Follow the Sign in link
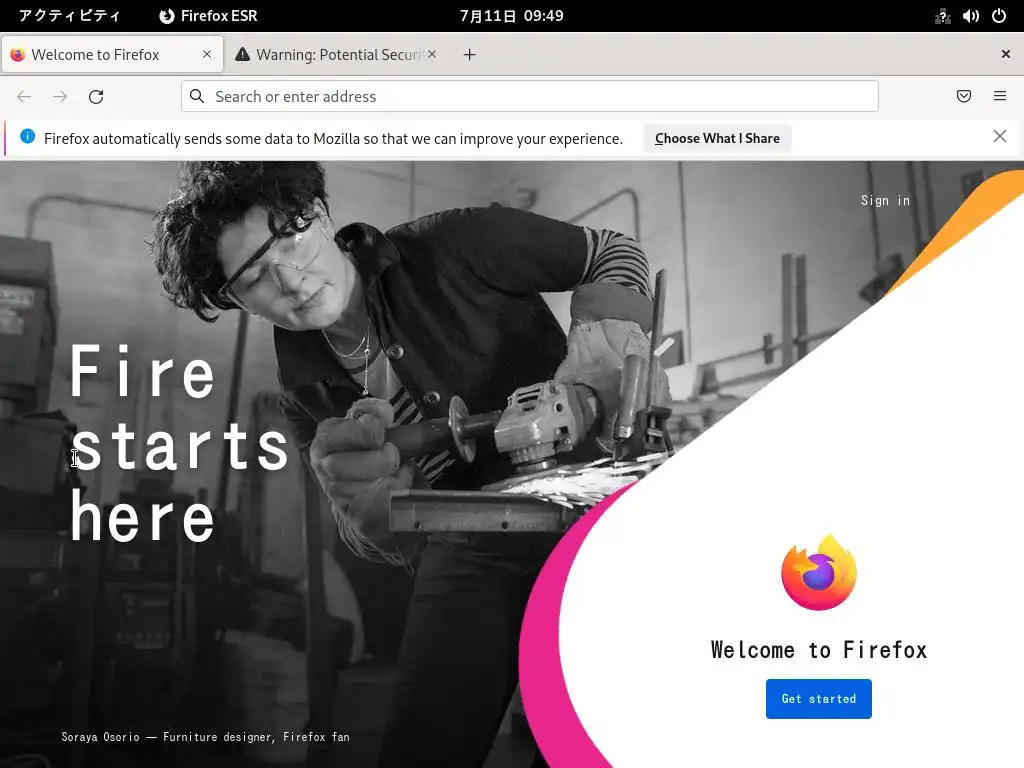The width and height of the screenshot is (1024, 768). (885, 200)
